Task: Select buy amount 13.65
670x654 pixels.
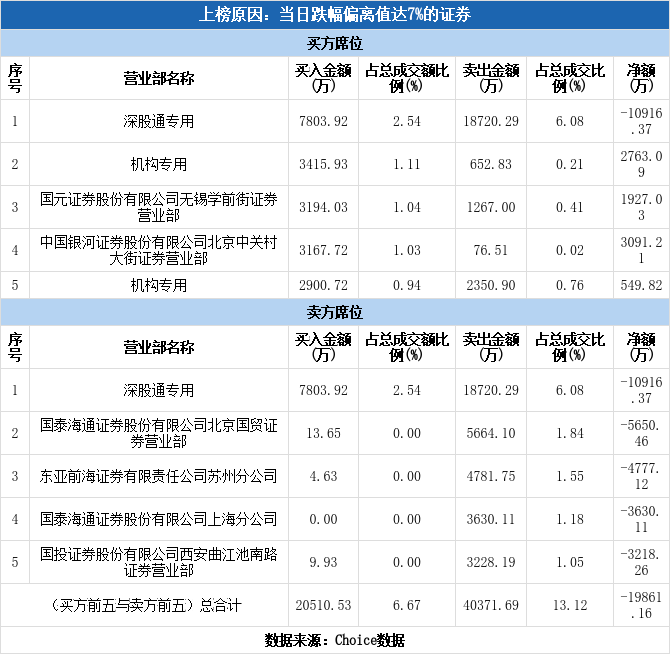Action: click(323, 434)
